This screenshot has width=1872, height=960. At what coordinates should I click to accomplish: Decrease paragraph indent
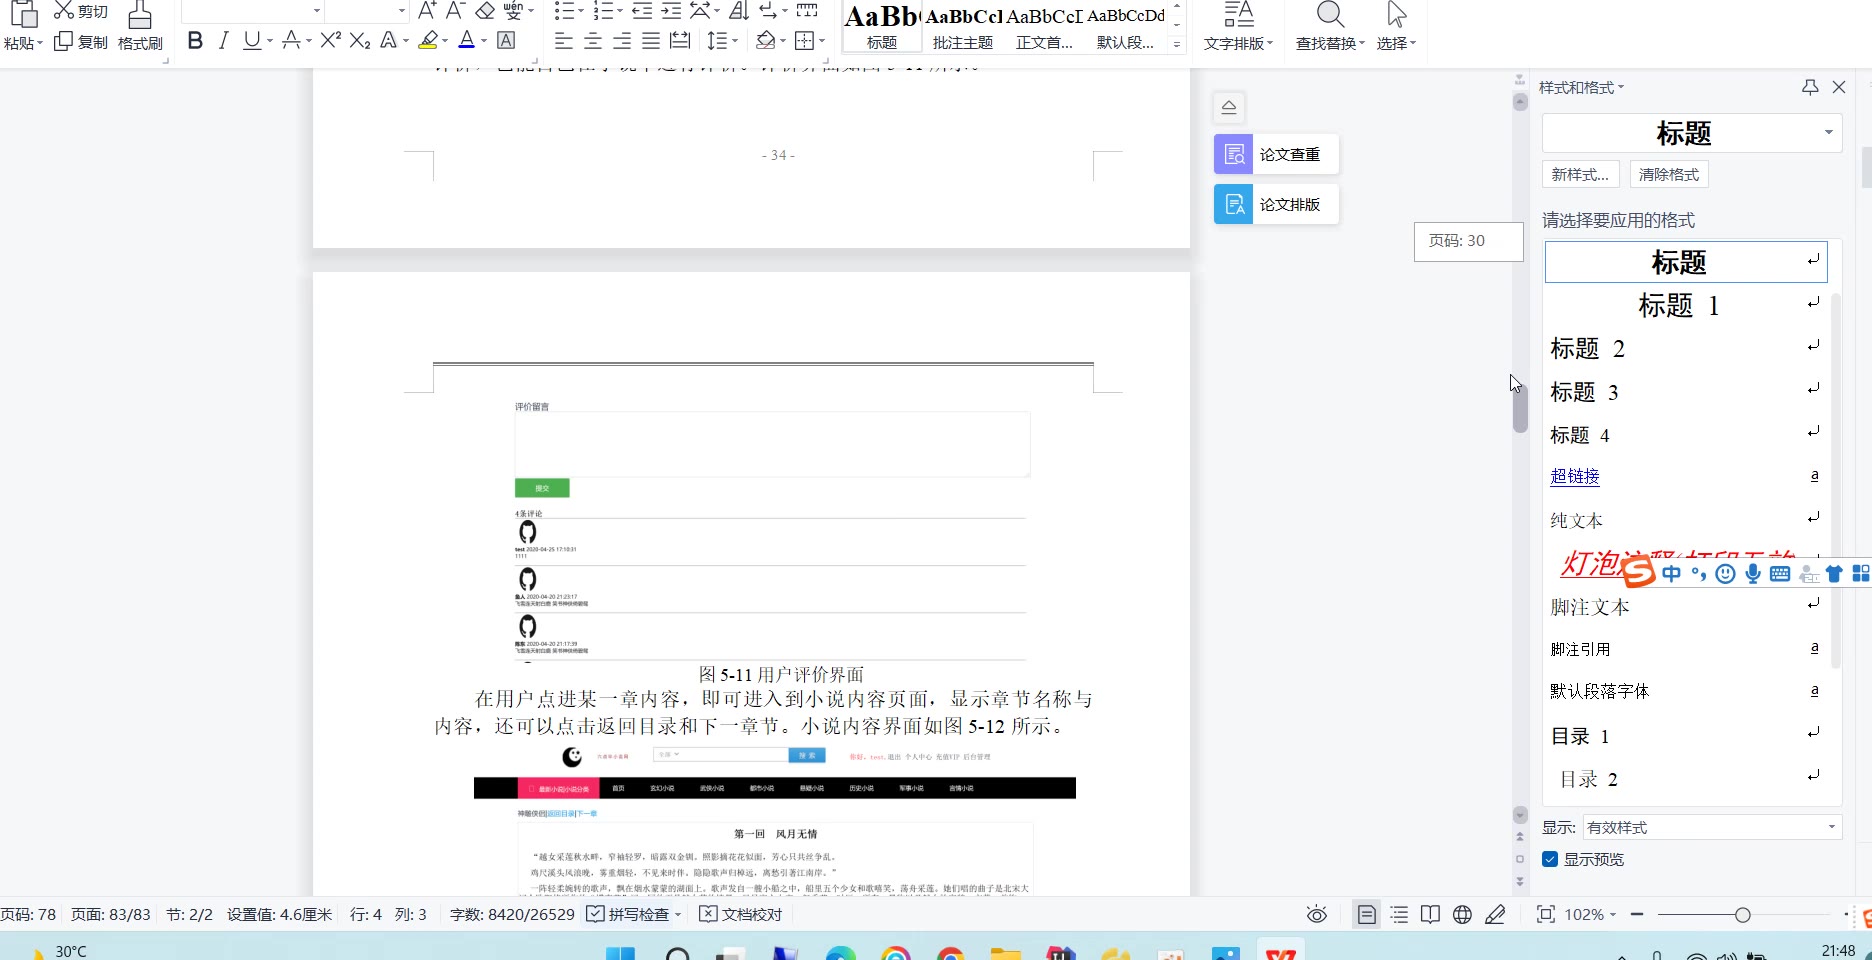click(642, 11)
